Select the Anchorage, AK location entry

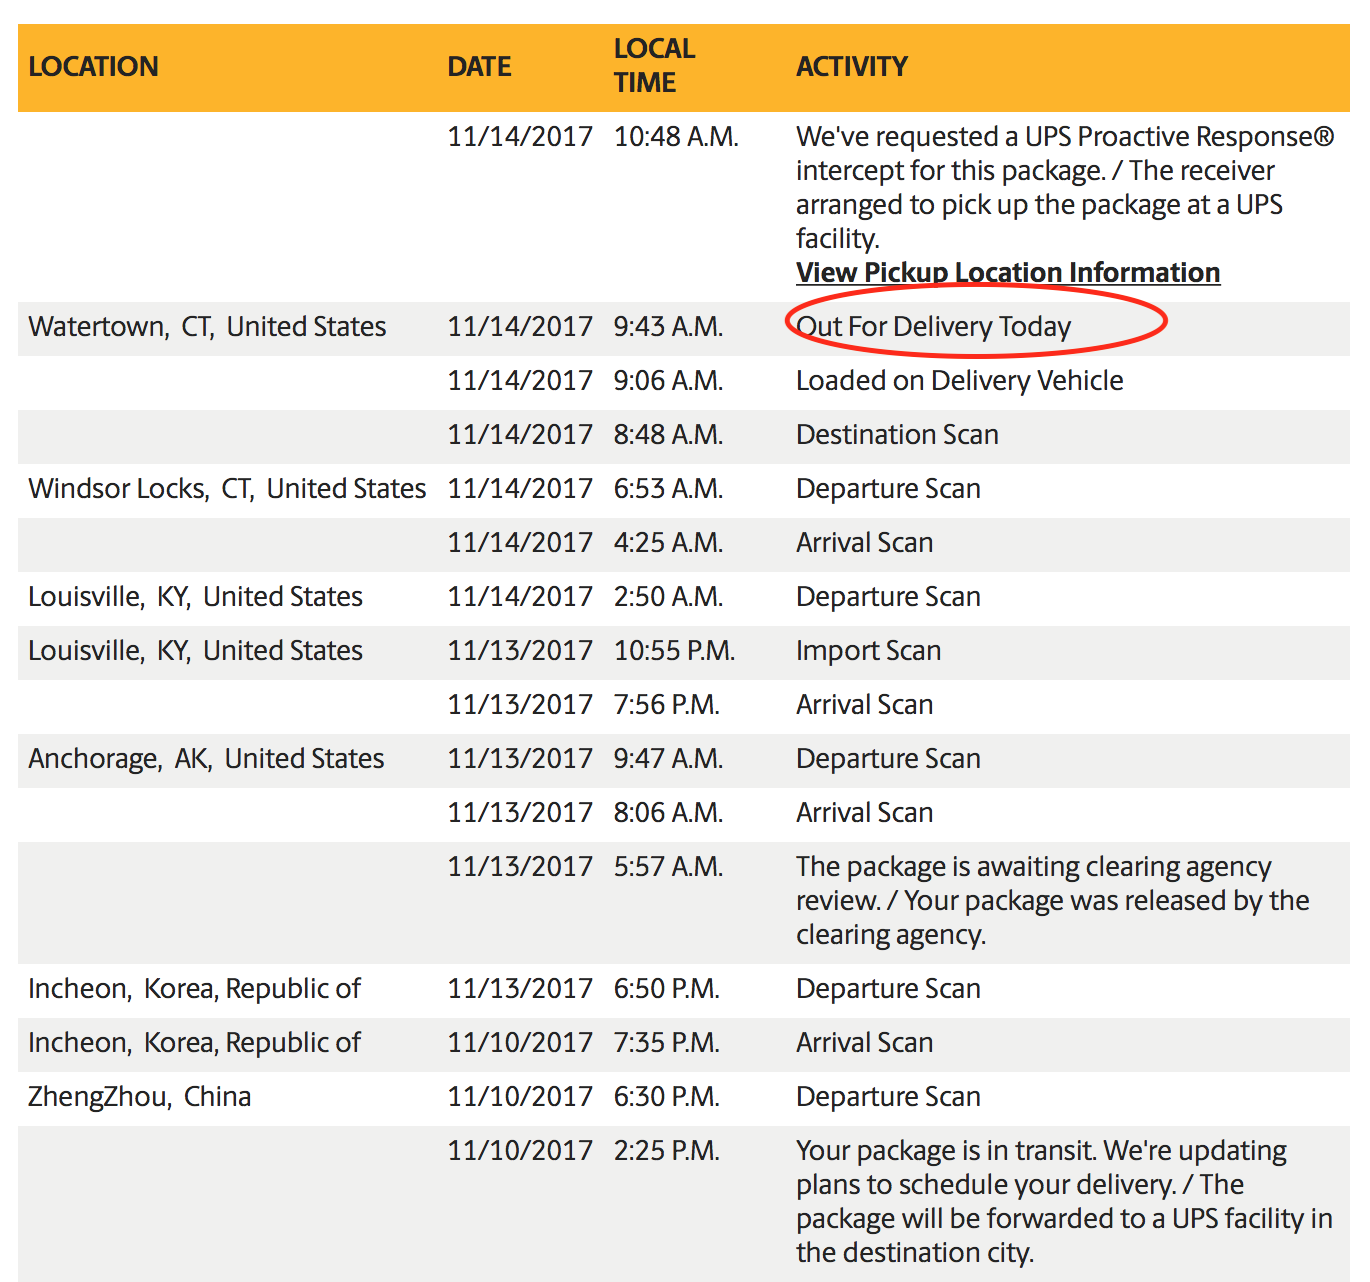(206, 758)
